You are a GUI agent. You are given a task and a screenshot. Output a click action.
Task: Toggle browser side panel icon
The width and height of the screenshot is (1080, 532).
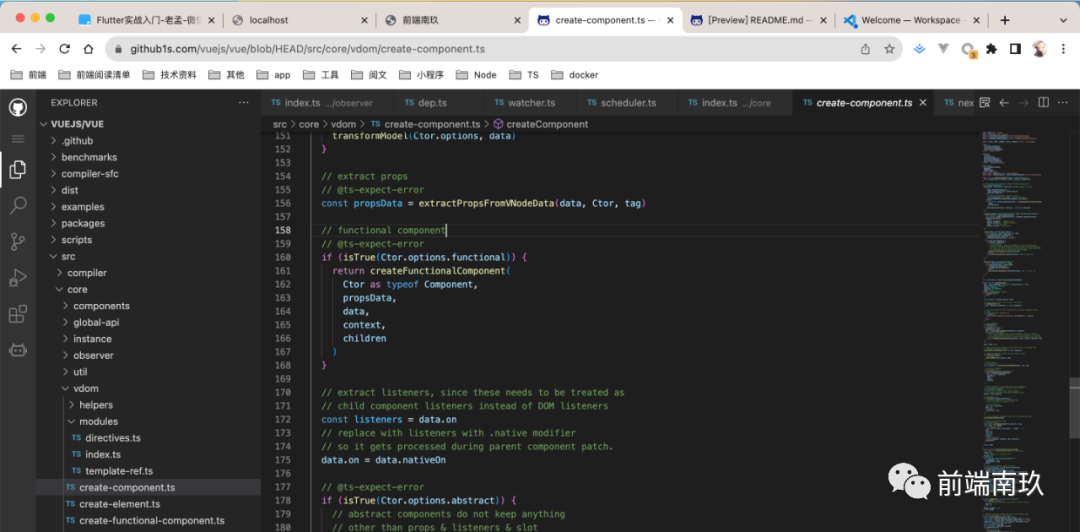(1015, 49)
